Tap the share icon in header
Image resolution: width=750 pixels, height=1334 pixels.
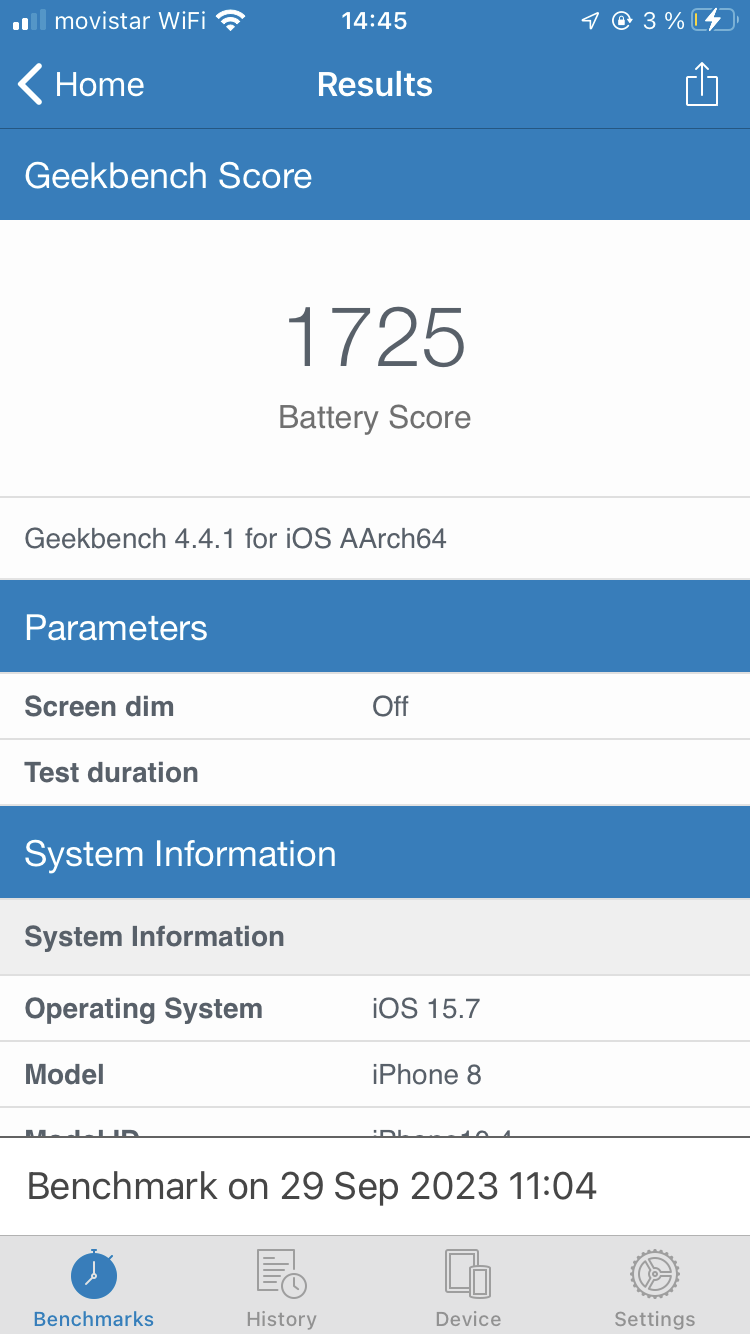(x=702, y=84)
